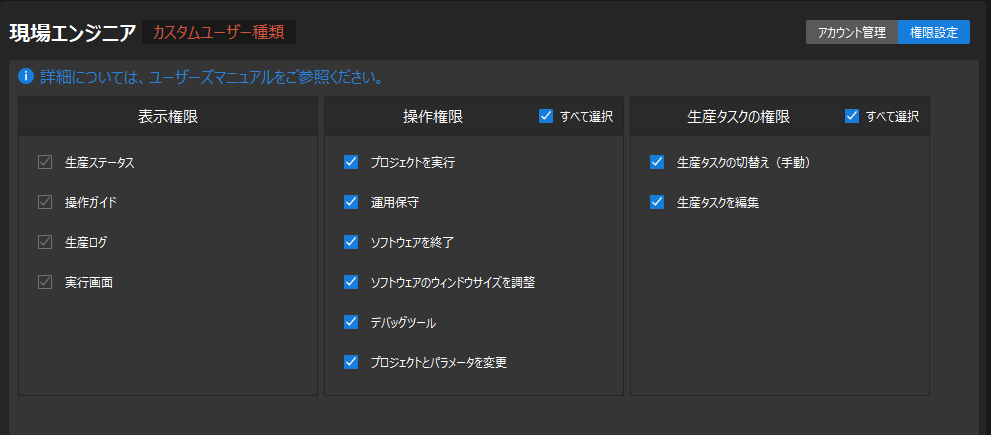Uncheck 生産タスクを編集 checkbox

tap(657, 202)
